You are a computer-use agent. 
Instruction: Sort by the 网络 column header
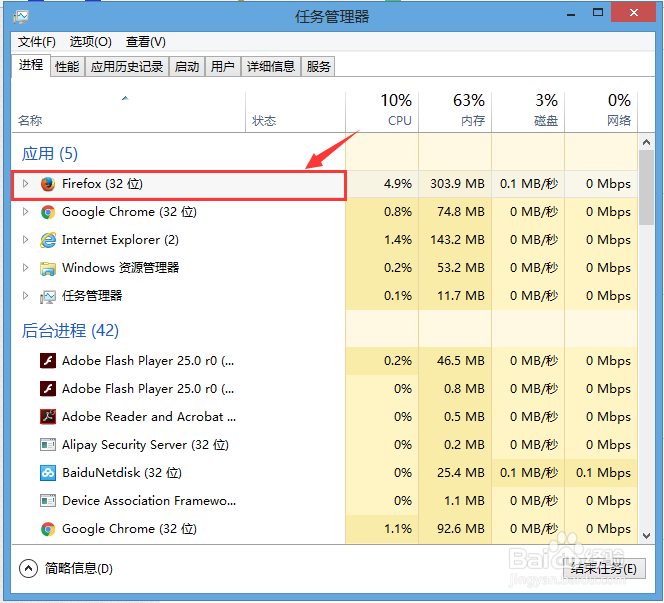[x=601, y=112]
